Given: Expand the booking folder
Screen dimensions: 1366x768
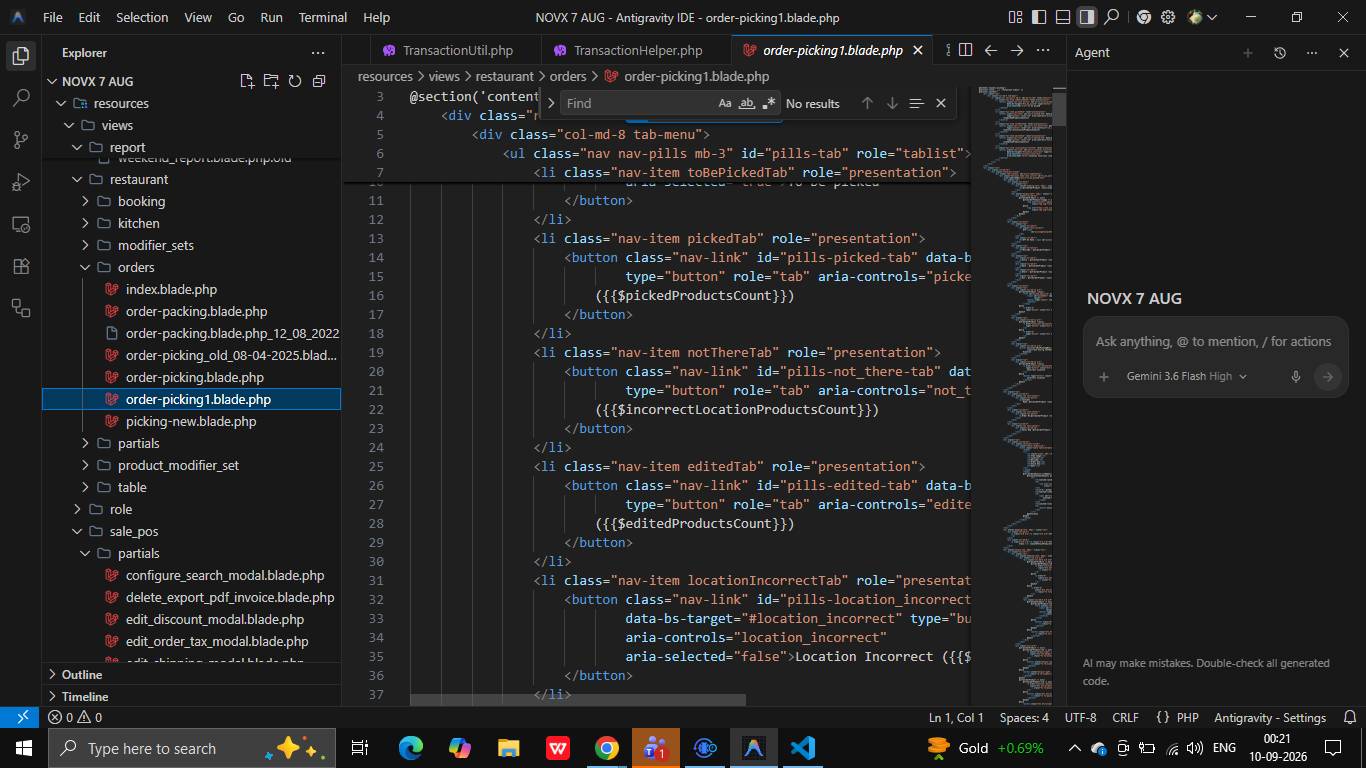Looking at the screenshot, I should 141,201.
